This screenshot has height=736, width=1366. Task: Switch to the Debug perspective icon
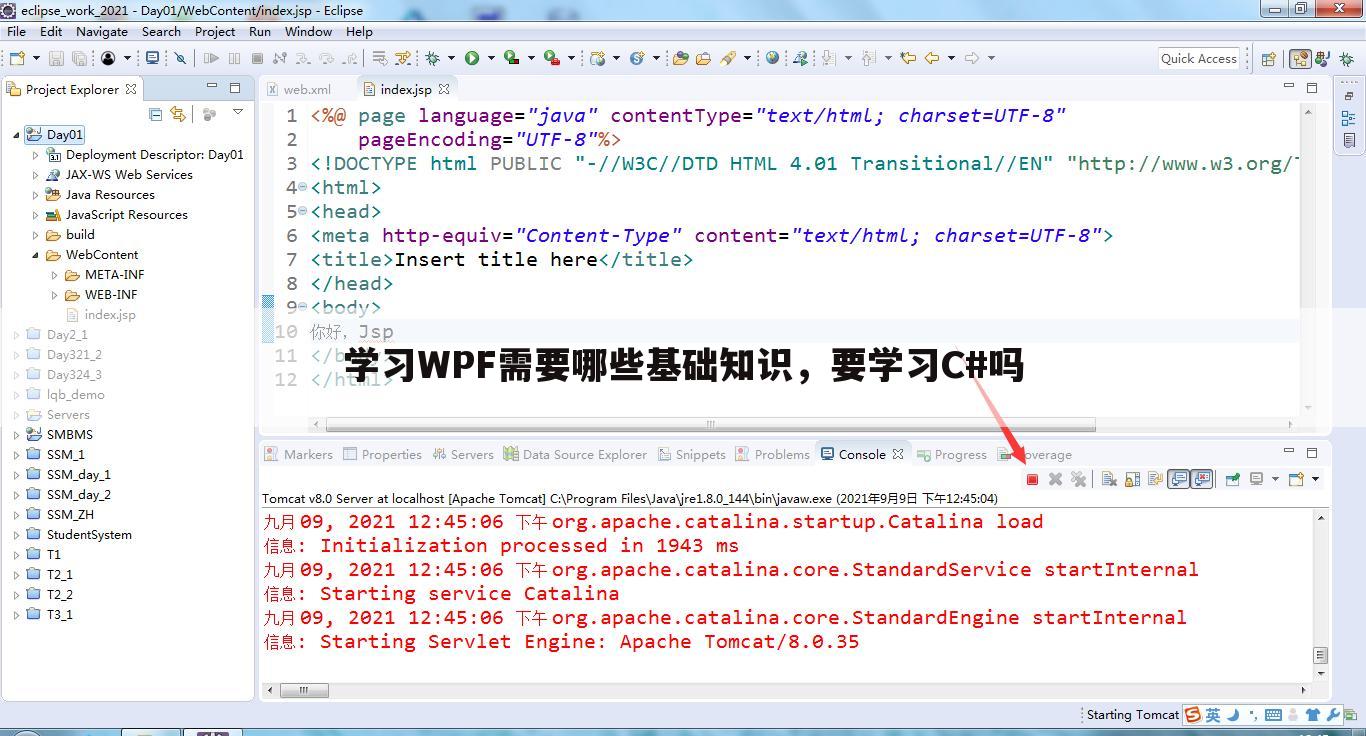click(x=1347, y=58)
